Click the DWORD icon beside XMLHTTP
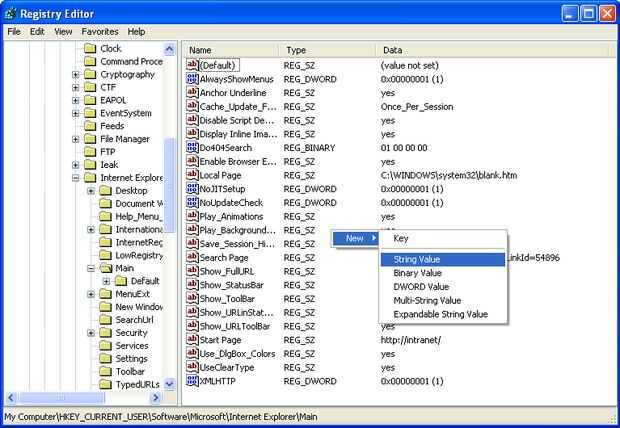The width and height of the screenshot is (620, 428). coord(192,381)
